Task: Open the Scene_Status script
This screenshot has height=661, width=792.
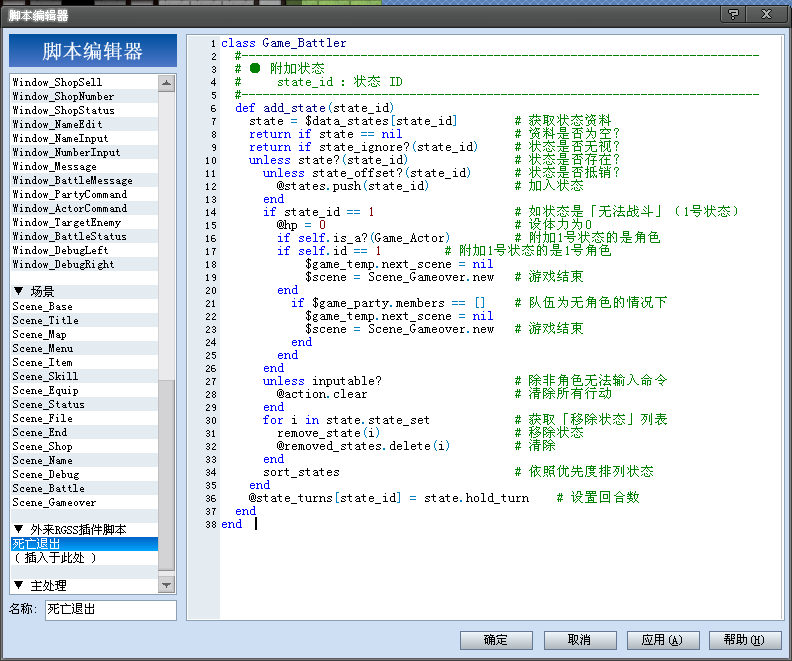Action: pos(84,404)
